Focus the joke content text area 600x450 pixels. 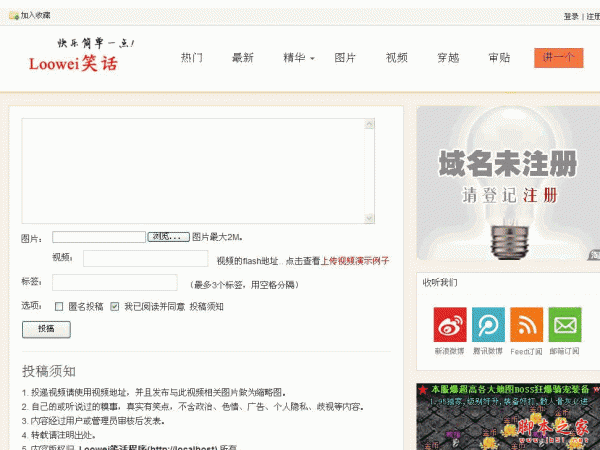[x=193, y=171]
